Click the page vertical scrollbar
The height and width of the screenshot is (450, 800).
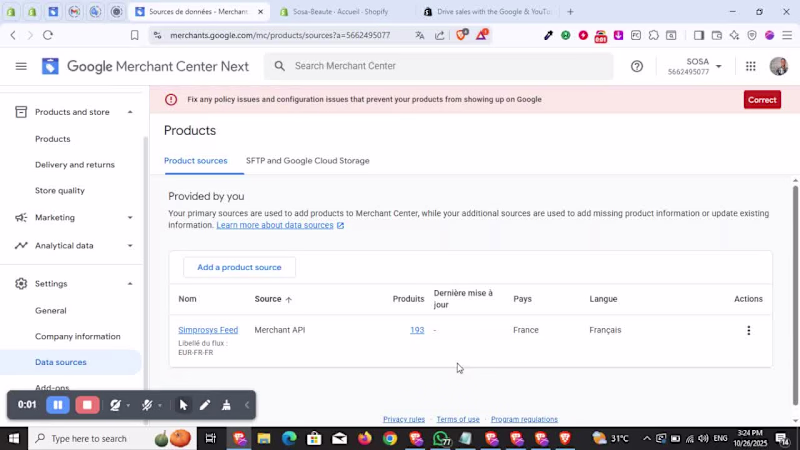tap(795, 295)
